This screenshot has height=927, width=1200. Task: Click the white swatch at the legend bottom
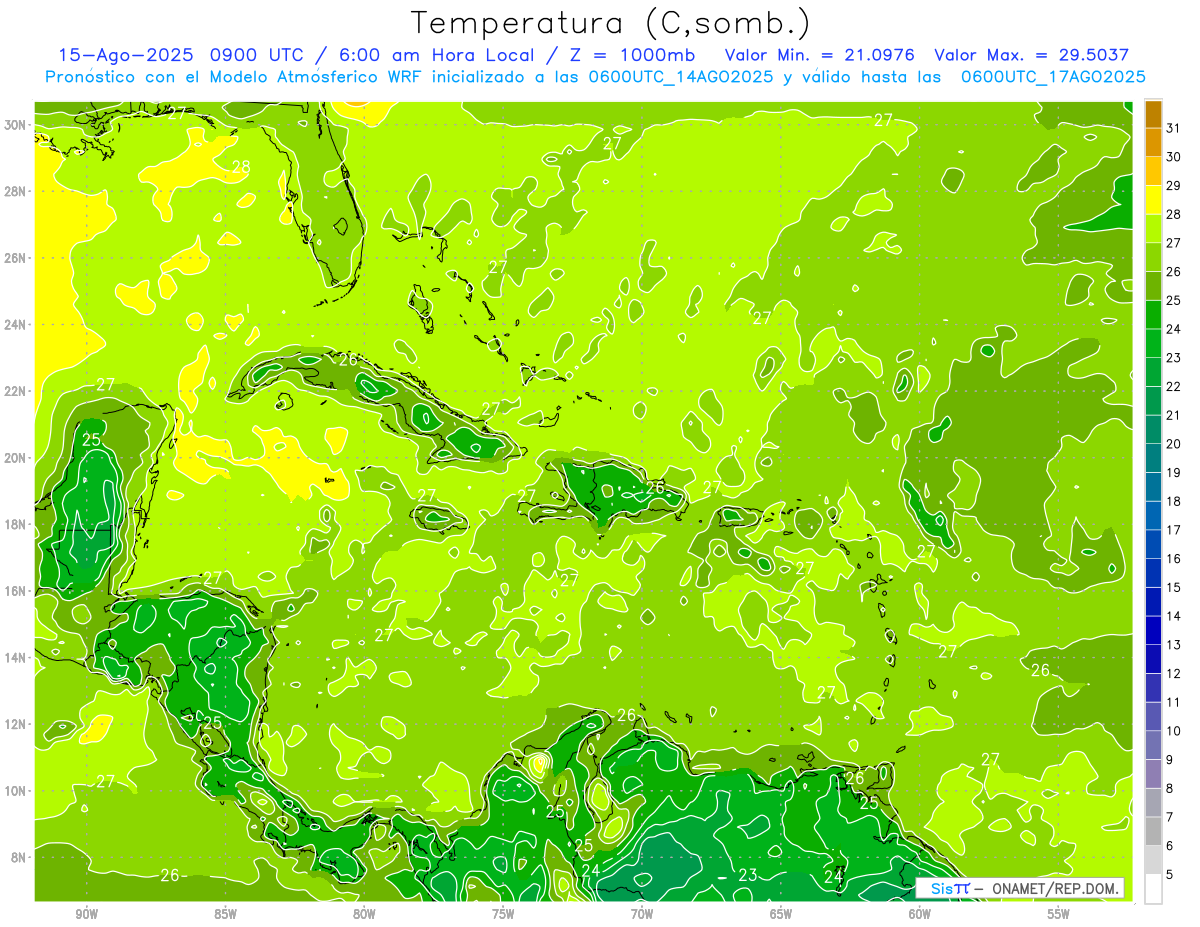tap(1153, 889)
